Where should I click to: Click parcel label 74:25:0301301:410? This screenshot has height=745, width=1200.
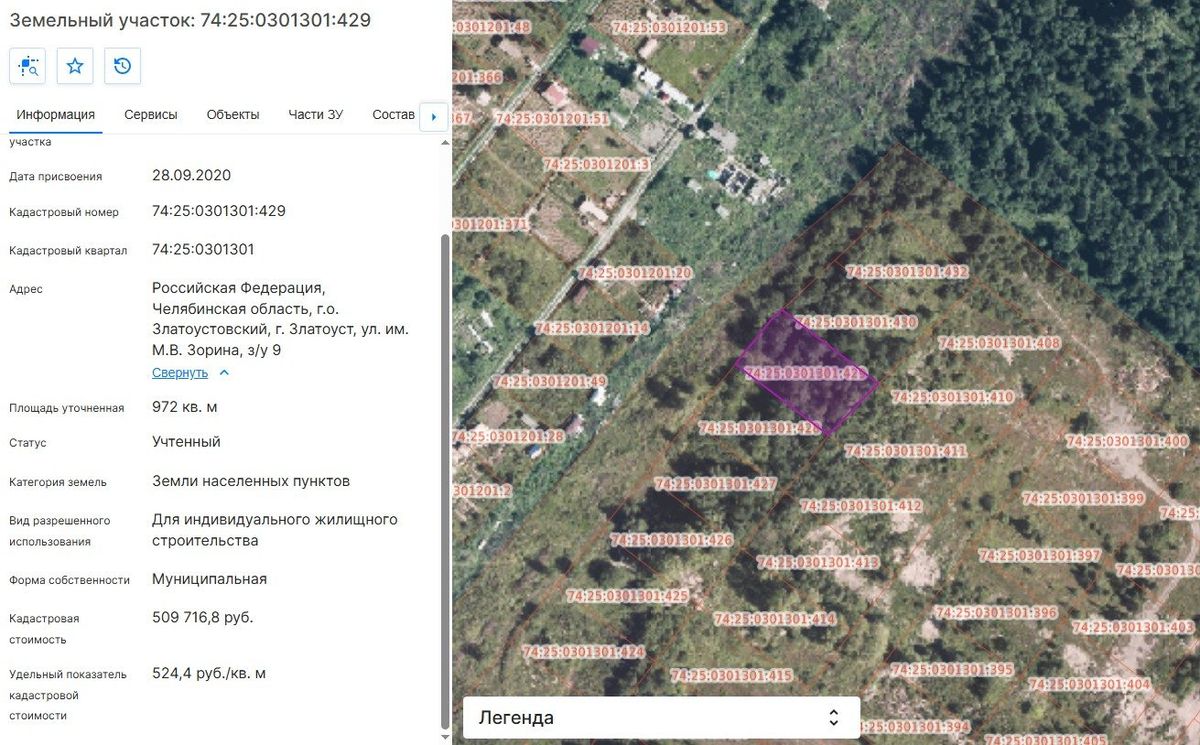tap(952, 397)
